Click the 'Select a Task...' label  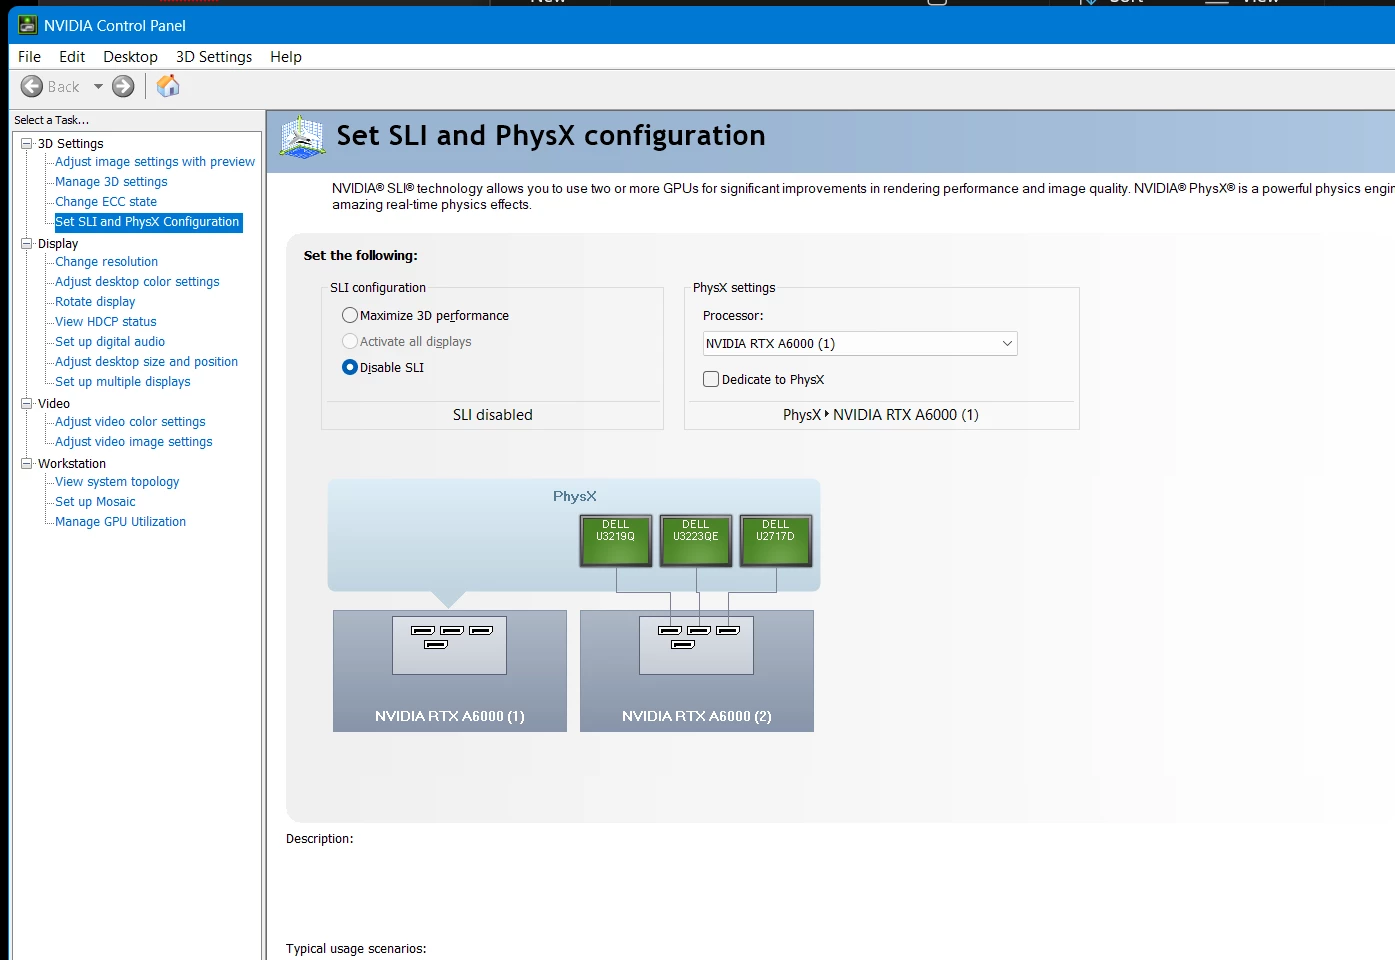click(51, 120)
